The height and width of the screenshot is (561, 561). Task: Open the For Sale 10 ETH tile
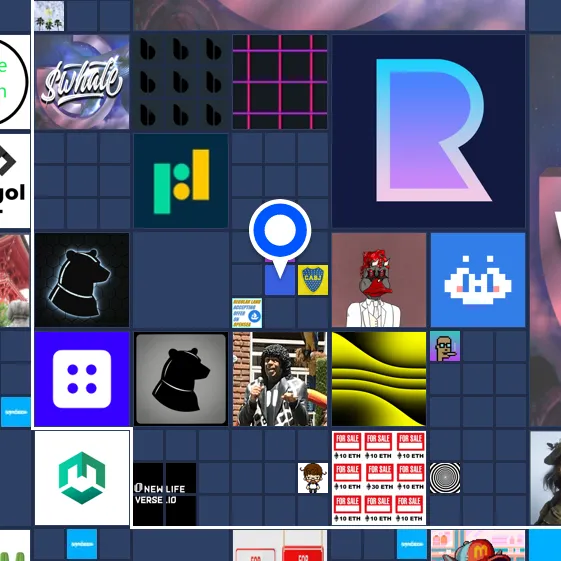pos(379,478)
